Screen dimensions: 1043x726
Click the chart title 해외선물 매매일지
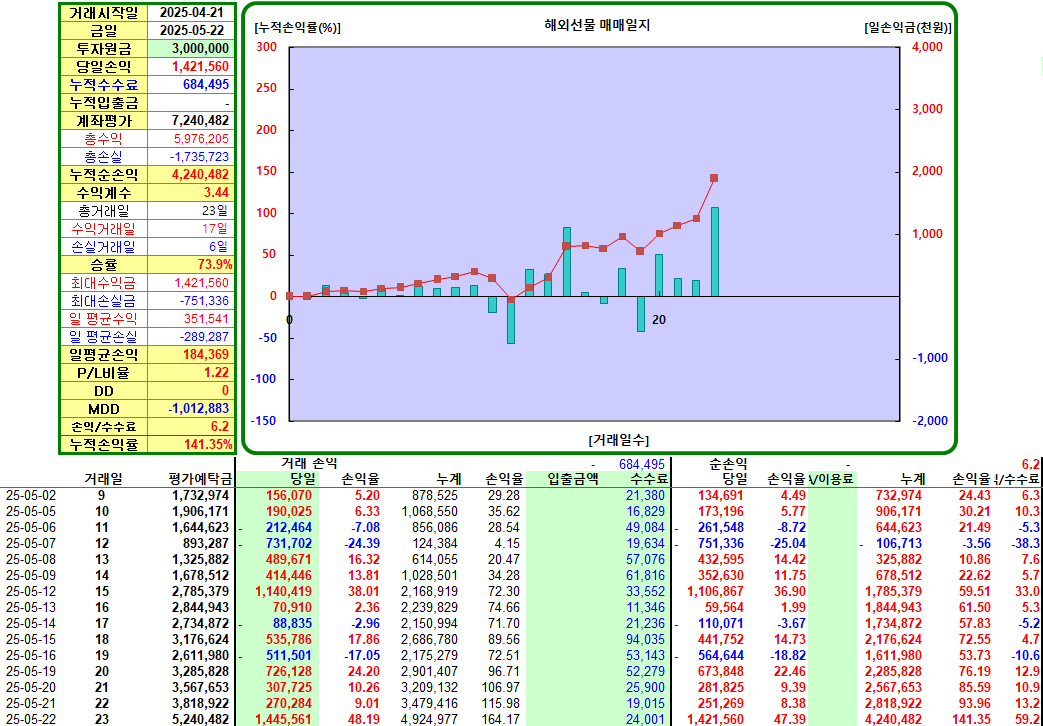597,25
